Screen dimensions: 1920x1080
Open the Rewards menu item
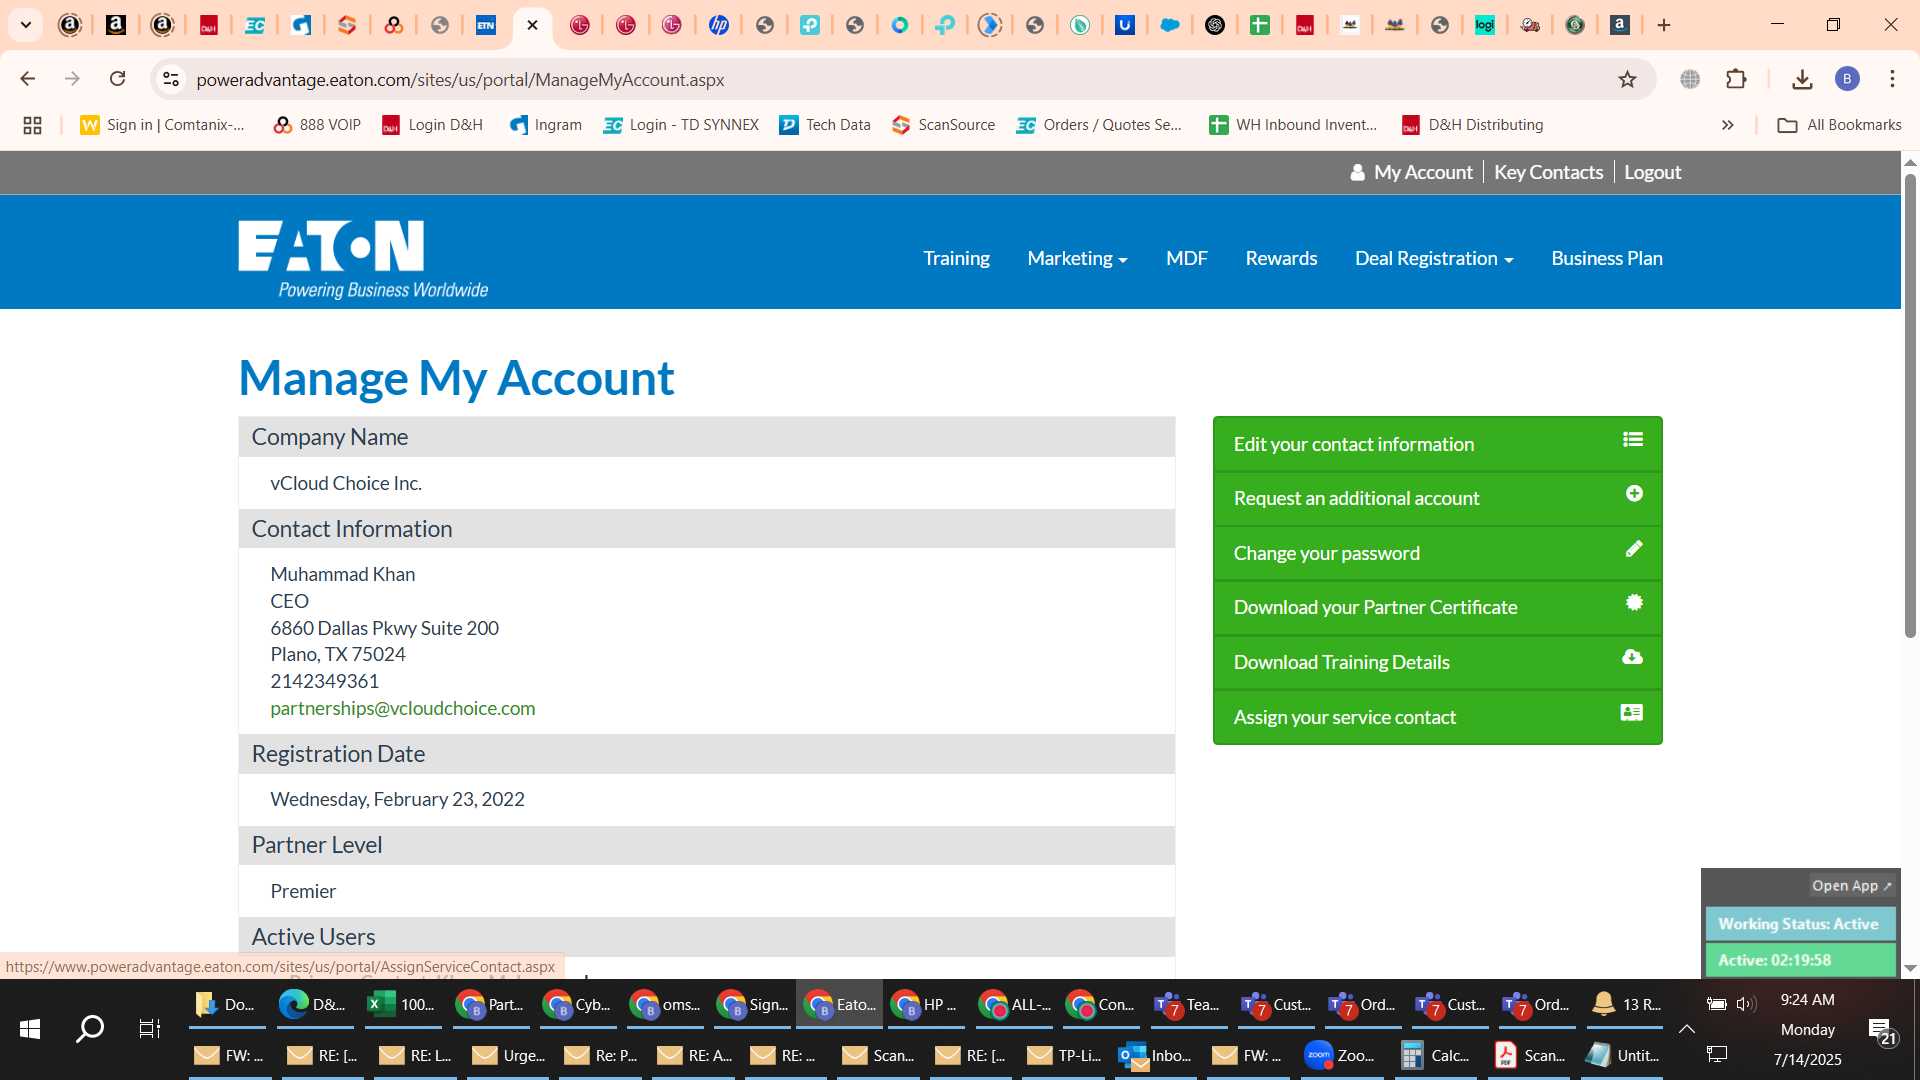1281,258
